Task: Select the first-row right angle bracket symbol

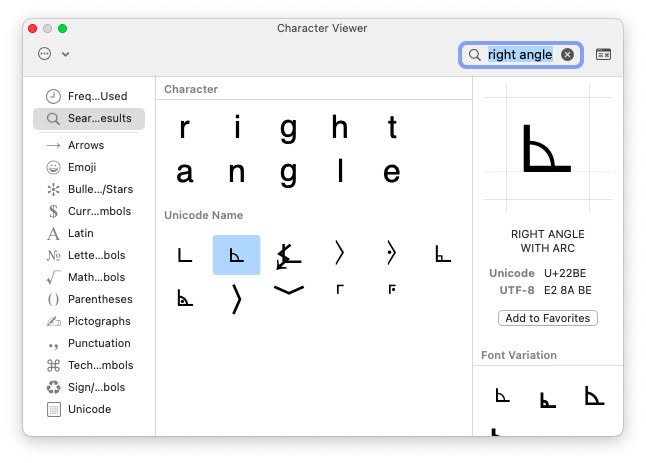Action: tap(339, 253)
